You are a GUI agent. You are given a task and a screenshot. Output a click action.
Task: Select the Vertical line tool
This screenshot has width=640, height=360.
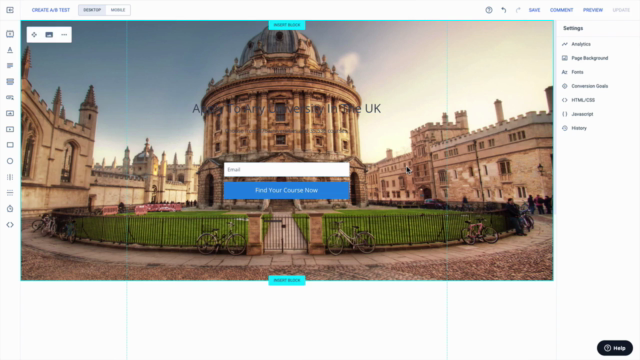click(10, 177)
